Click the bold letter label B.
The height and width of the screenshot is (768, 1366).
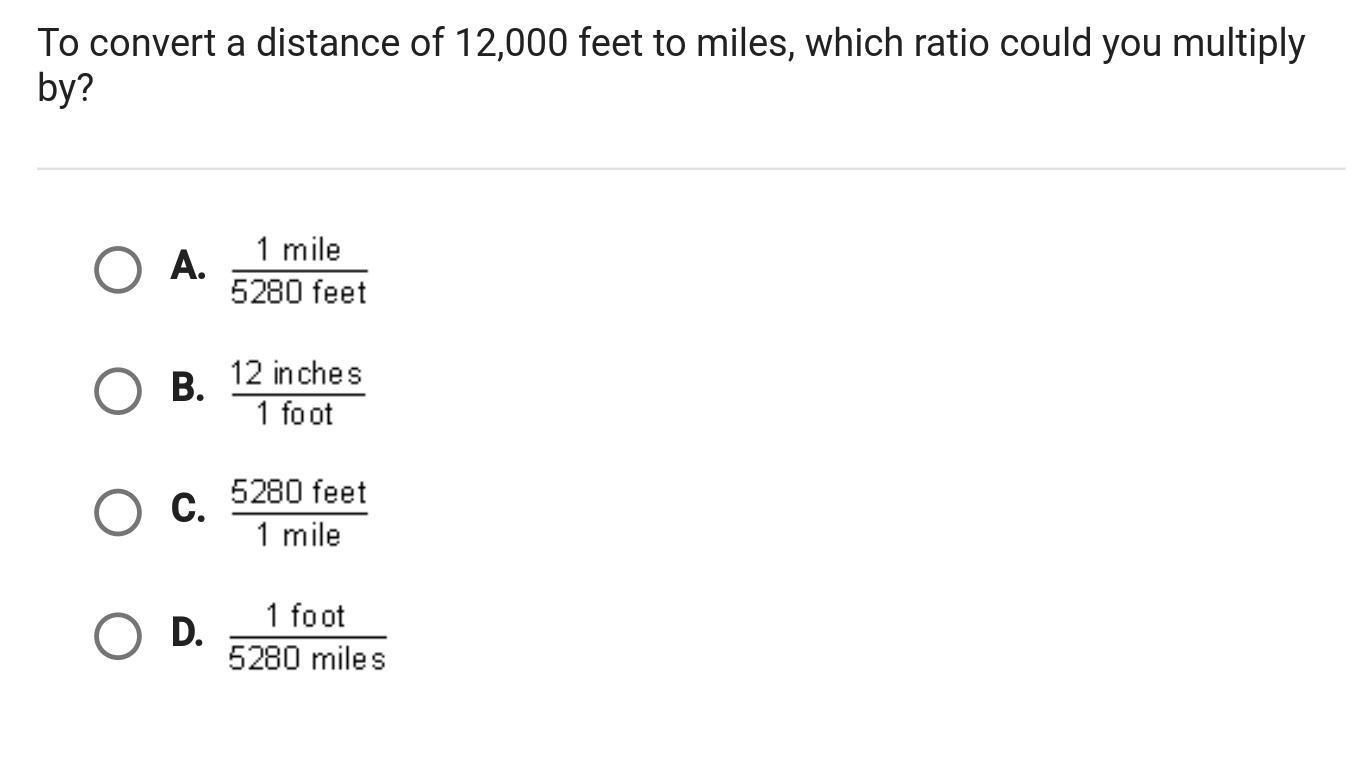pyautogui.click(x=187, y=388)
